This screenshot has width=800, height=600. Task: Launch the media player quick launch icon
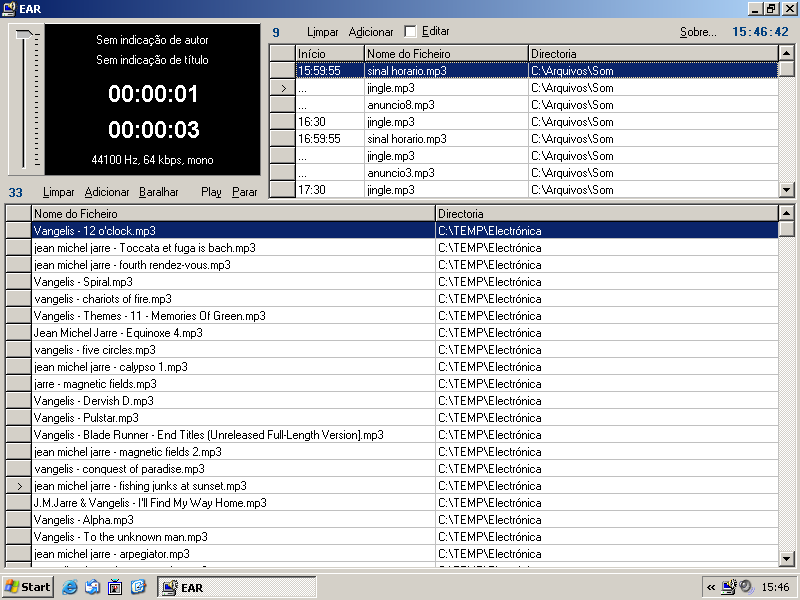click(x=115, y=587)
